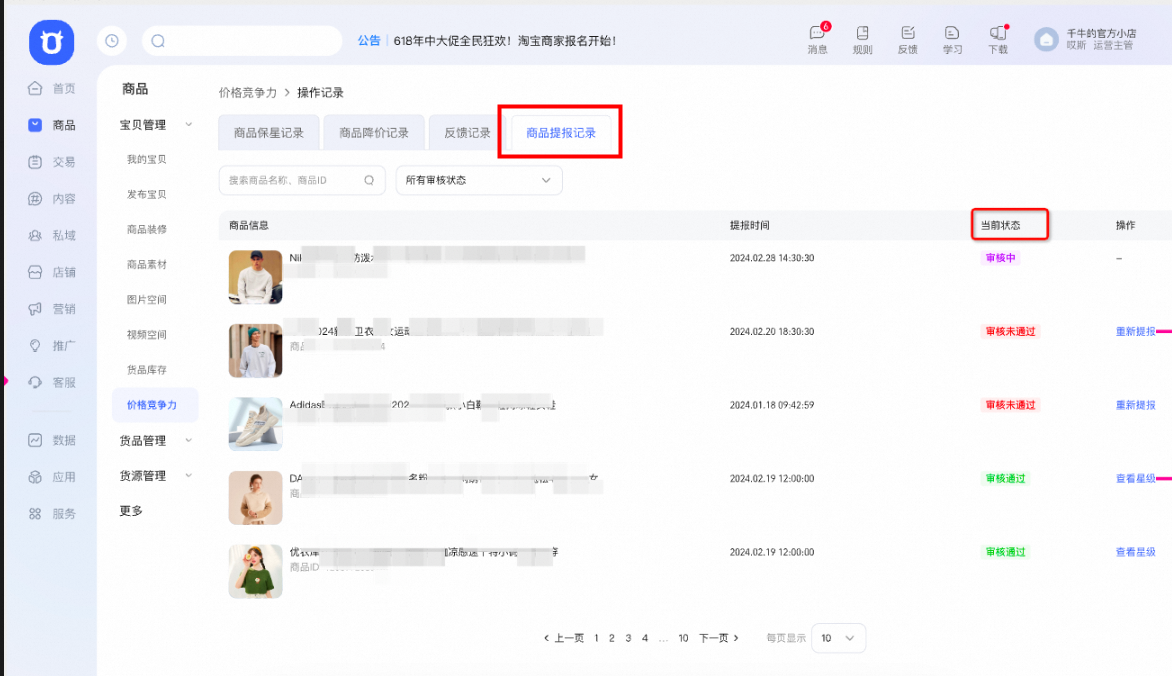Open 商品素材 submenu item
The image size is (1172, 676).
click(x=146, y=265)
